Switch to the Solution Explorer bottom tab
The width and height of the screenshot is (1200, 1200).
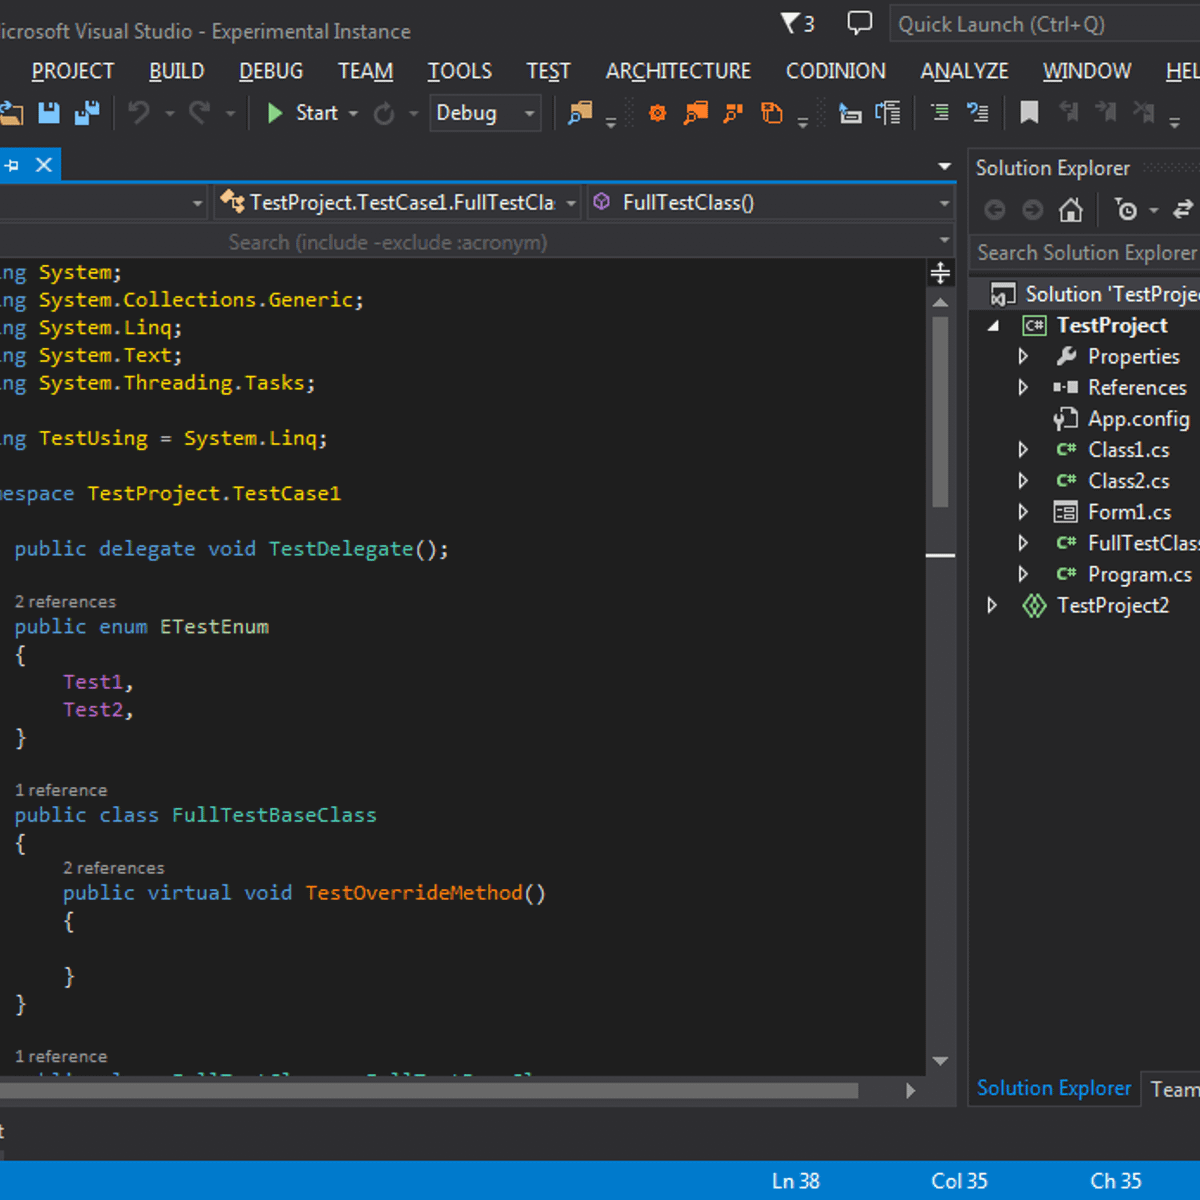pyautogui.click(x=1054, y=1088)
